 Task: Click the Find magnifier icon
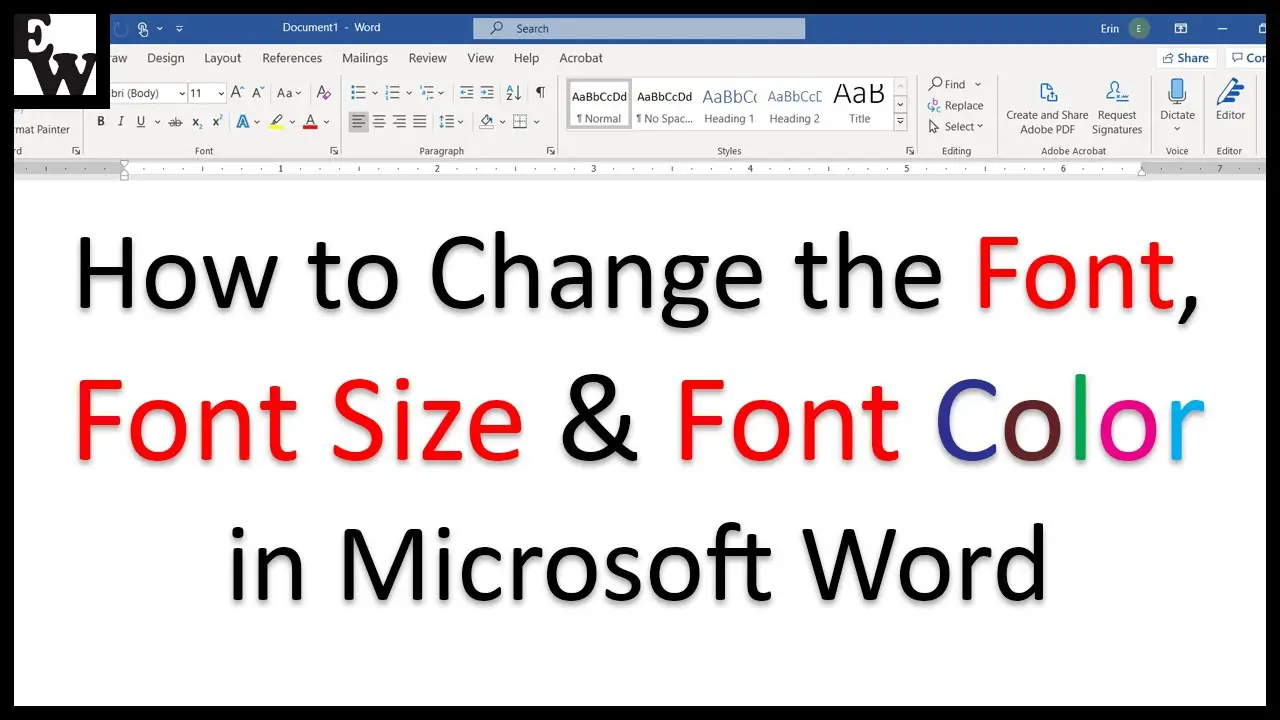tap(935, 84)
